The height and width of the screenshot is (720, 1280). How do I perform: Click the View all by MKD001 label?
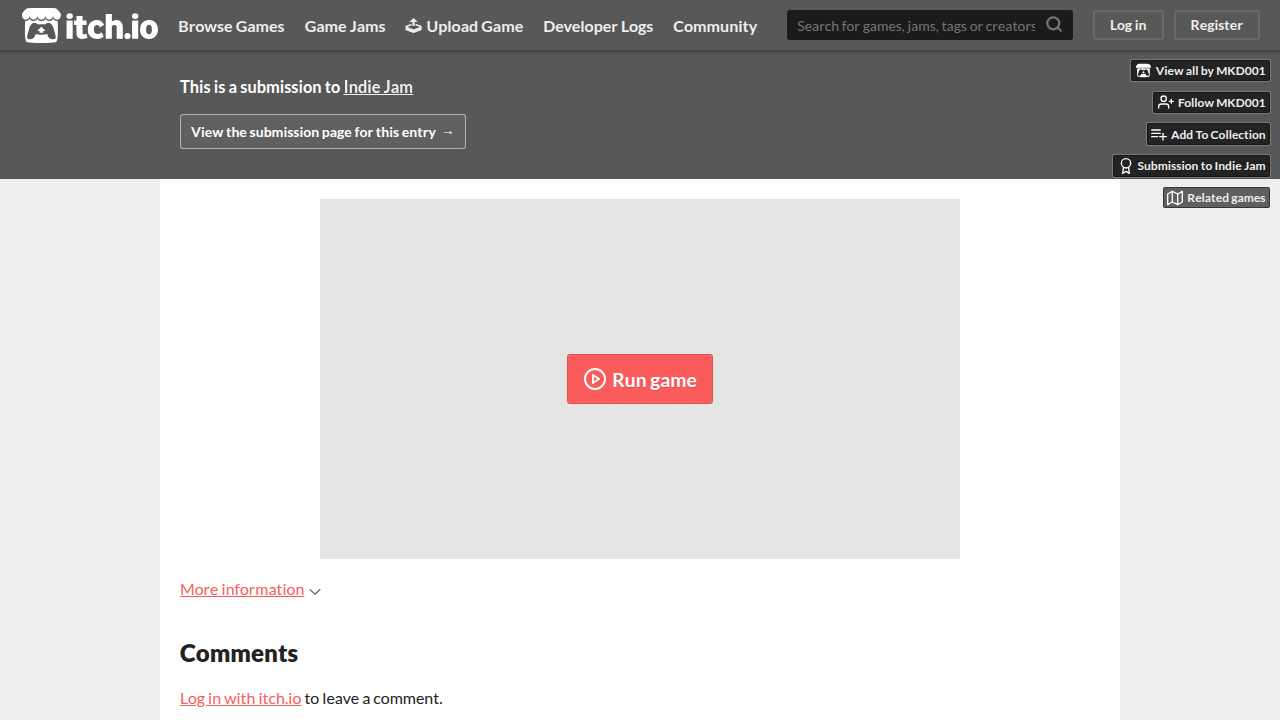point(1210,71)
